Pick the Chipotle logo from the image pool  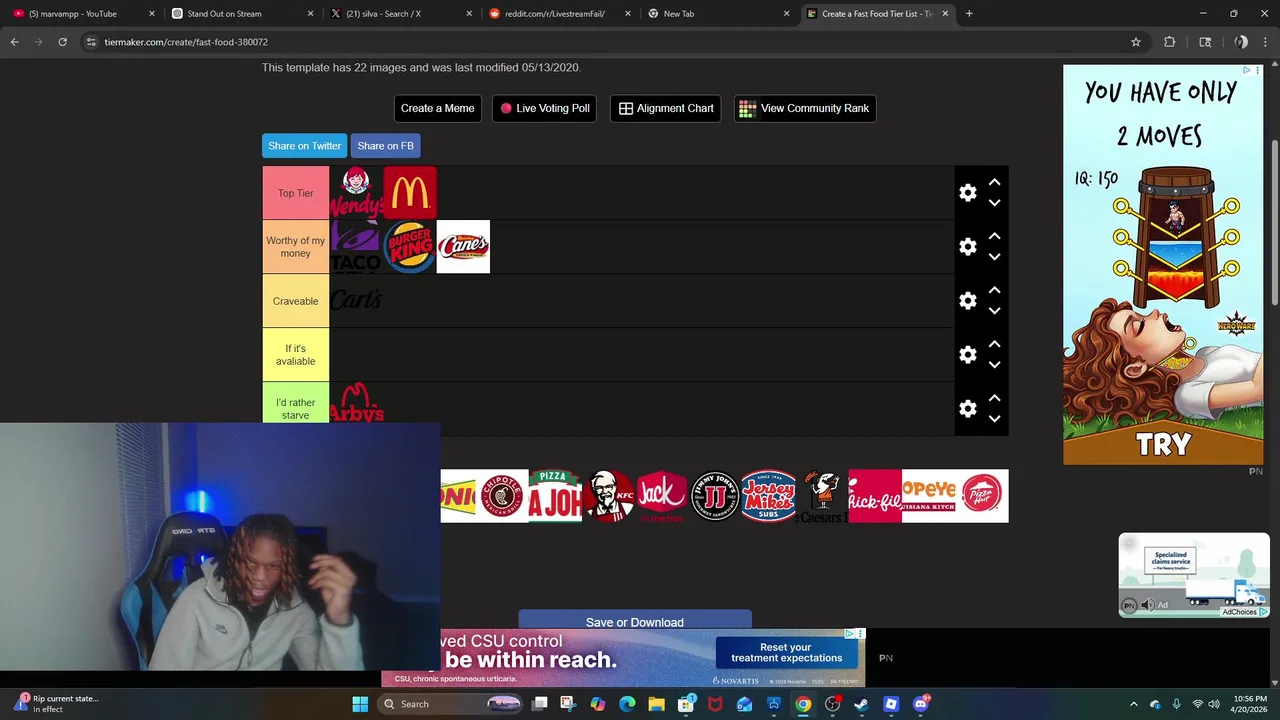502,496
